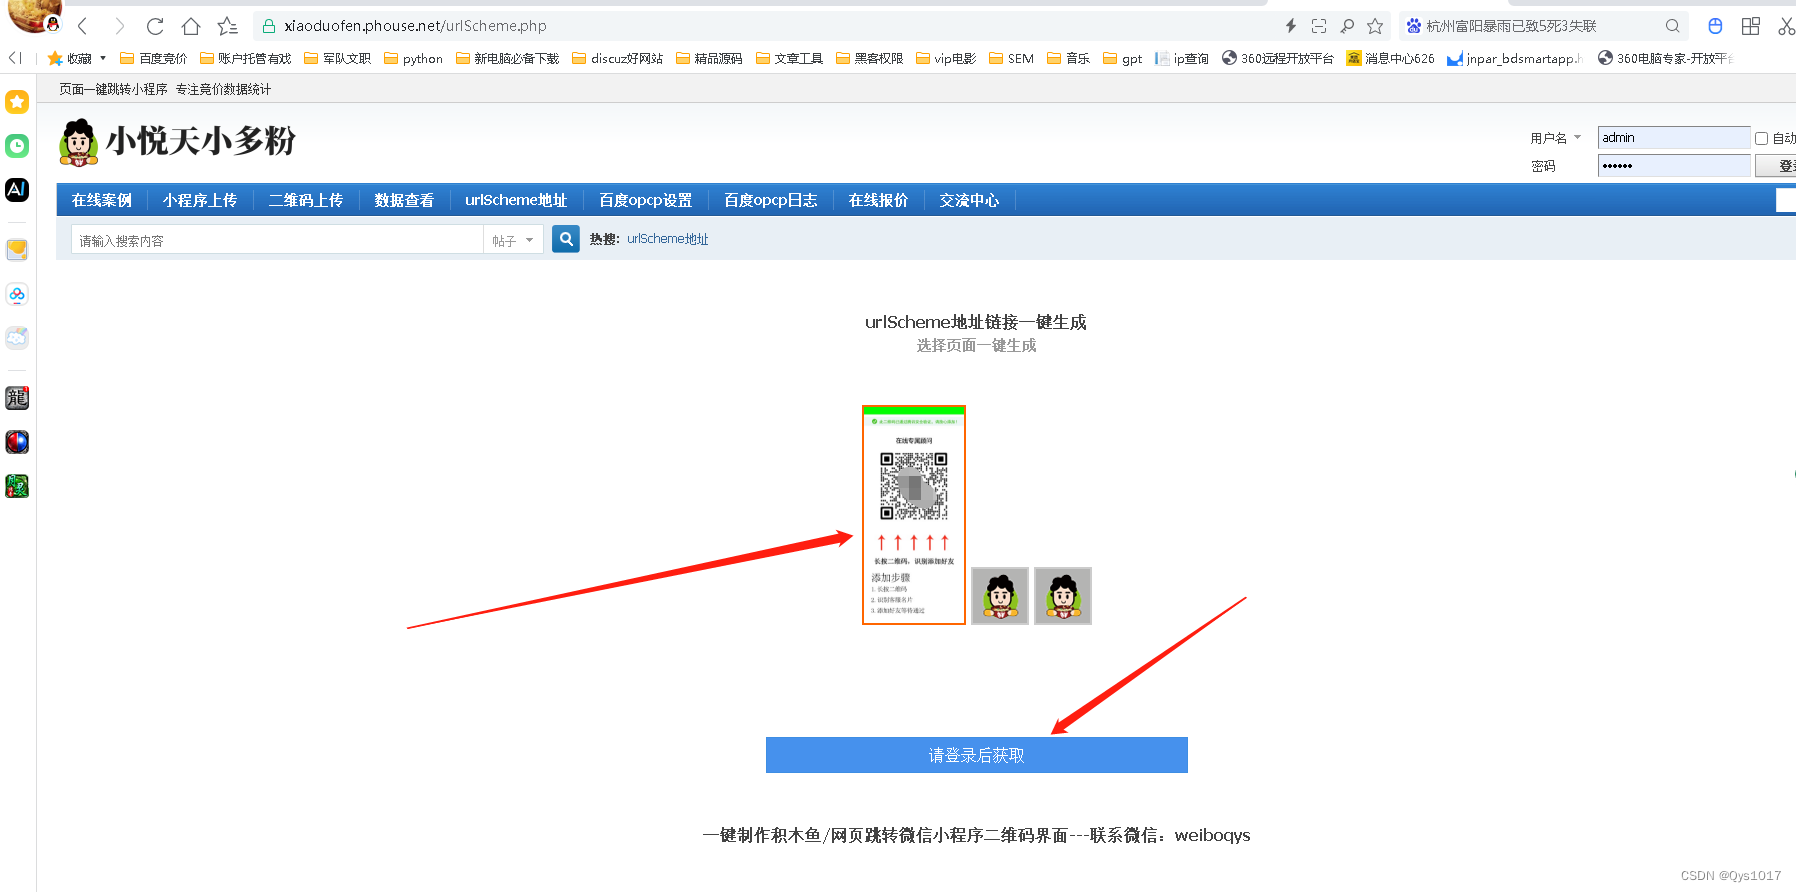Collapse the sidebar with the arrow icon

coord(15,58)
